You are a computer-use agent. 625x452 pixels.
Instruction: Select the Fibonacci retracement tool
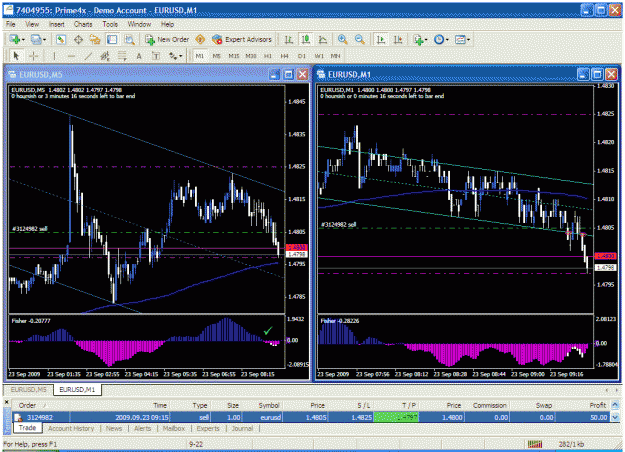click(x=122, y=56)
